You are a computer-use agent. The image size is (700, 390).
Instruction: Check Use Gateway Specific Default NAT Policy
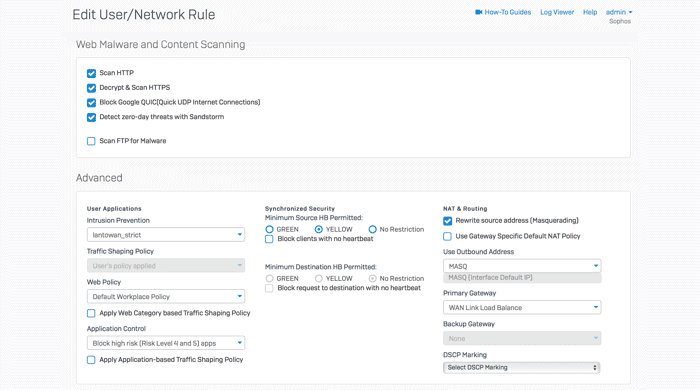tap(448, 236)
